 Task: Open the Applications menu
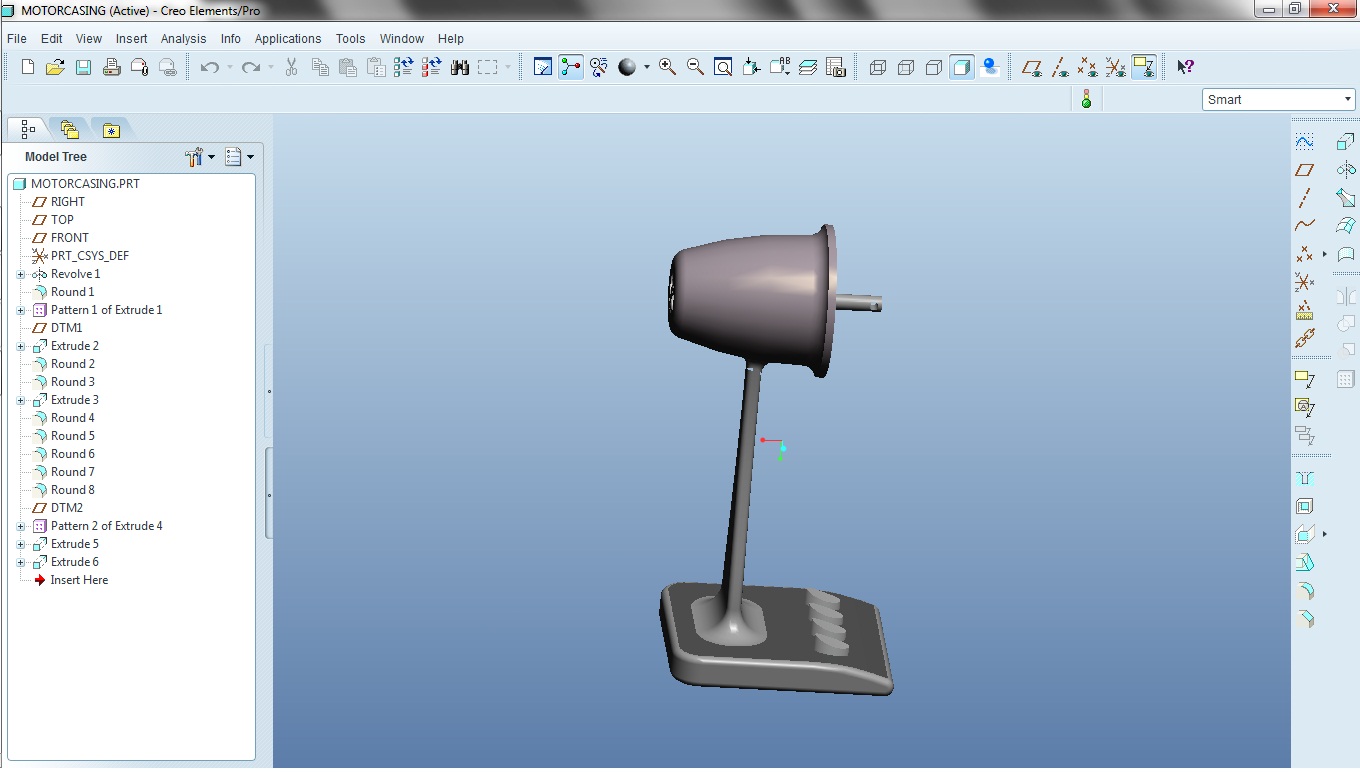coord(288,38)
